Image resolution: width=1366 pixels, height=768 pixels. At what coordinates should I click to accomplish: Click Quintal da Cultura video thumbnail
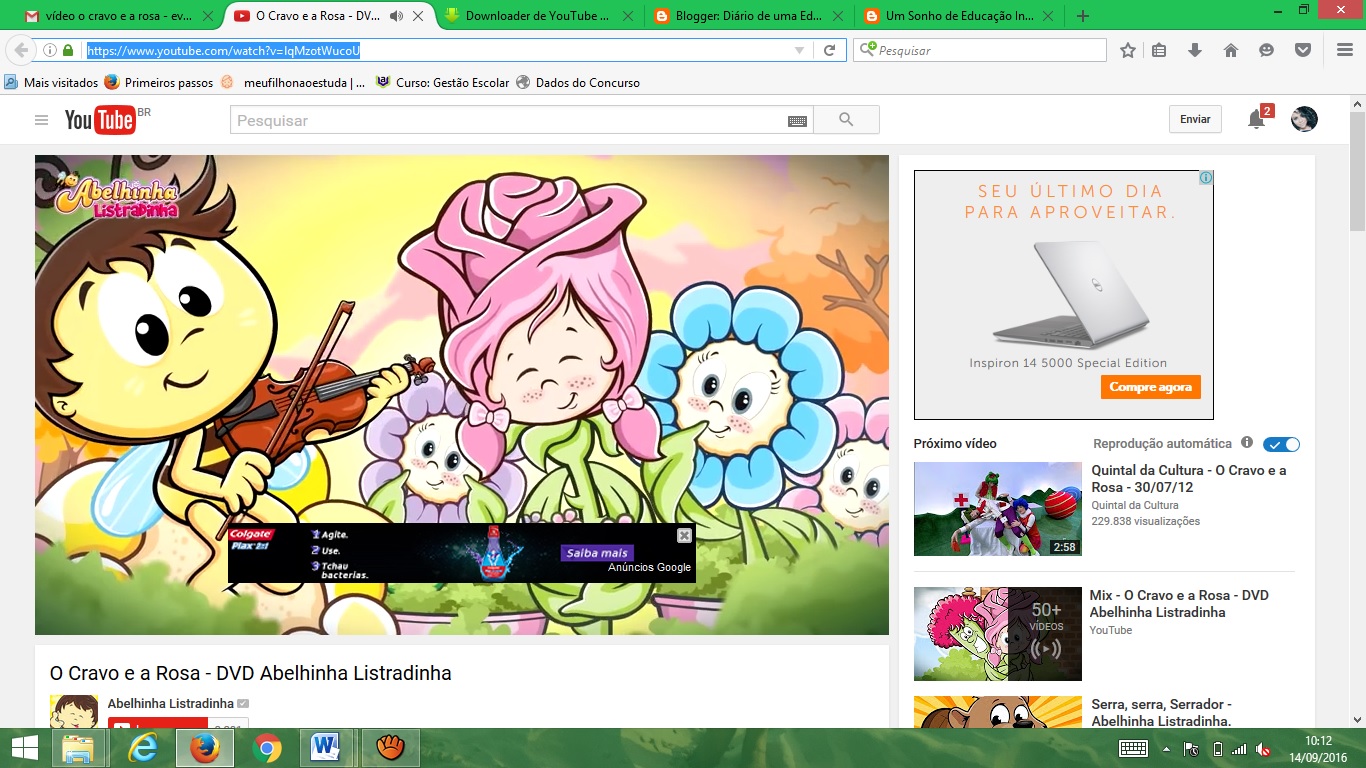coord(998,509)
